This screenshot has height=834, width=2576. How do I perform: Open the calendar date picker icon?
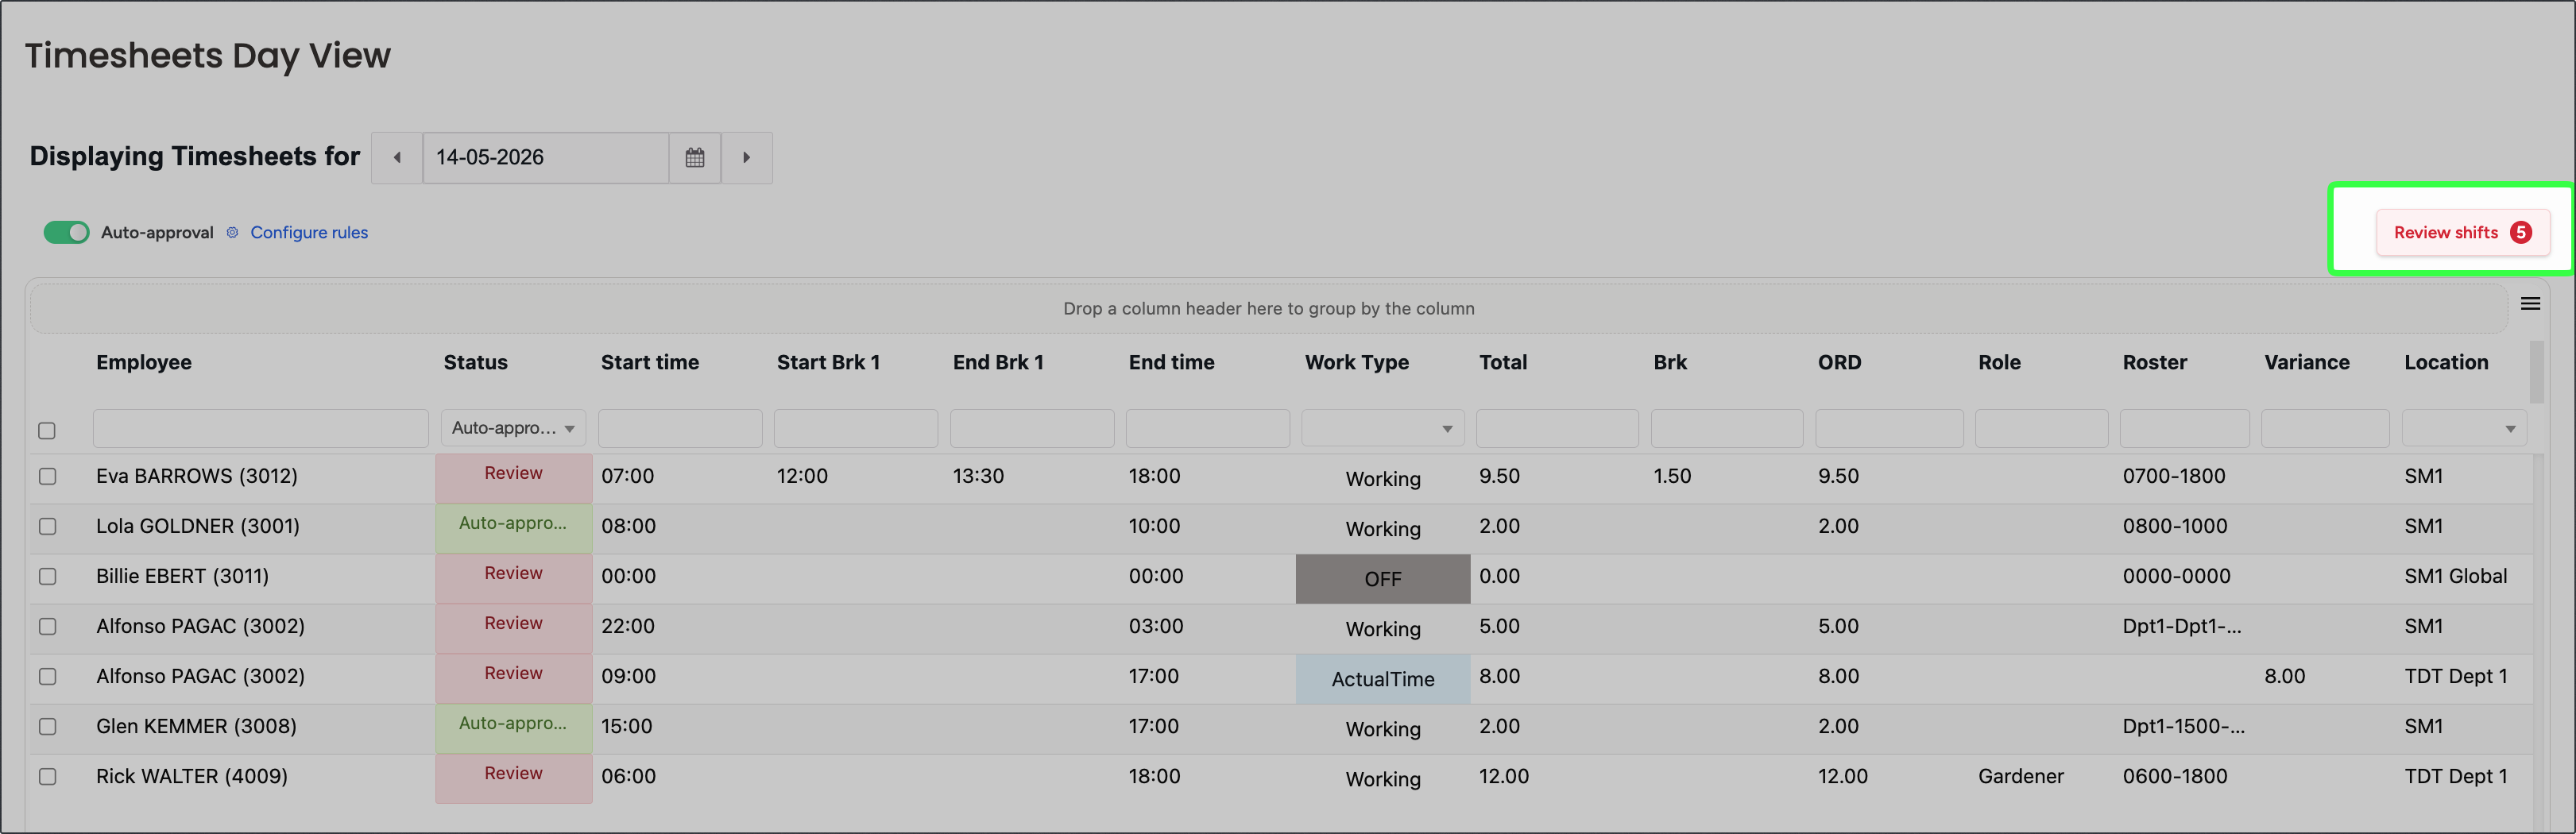tap(695, 157)
